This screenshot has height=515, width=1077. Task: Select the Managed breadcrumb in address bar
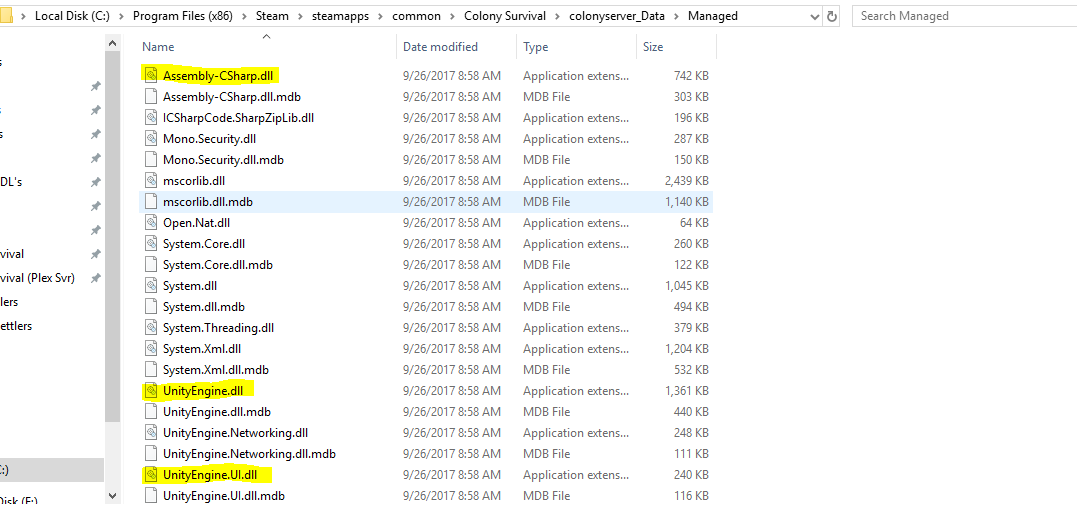(x=712, y=16)
